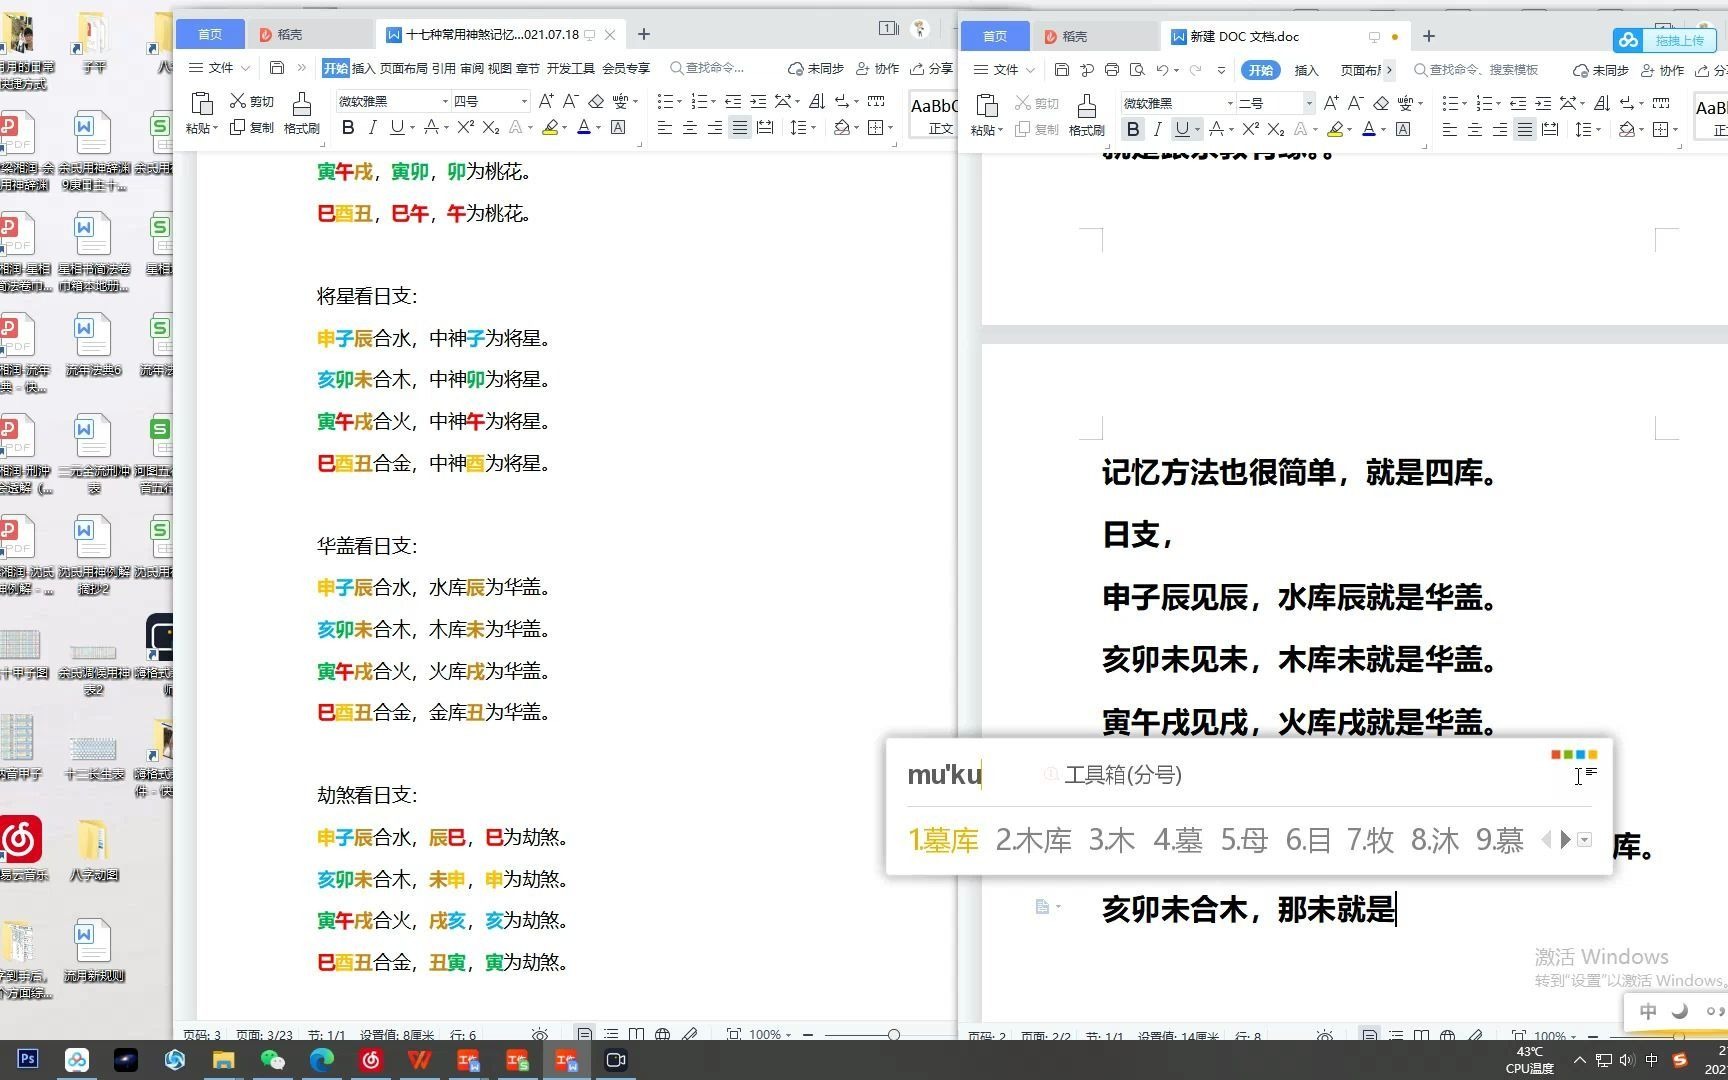This screenshot has width=1728, height=1080.
Task: Toggle Italic in the right document toolbar
Action: [x=1157, y=129]
